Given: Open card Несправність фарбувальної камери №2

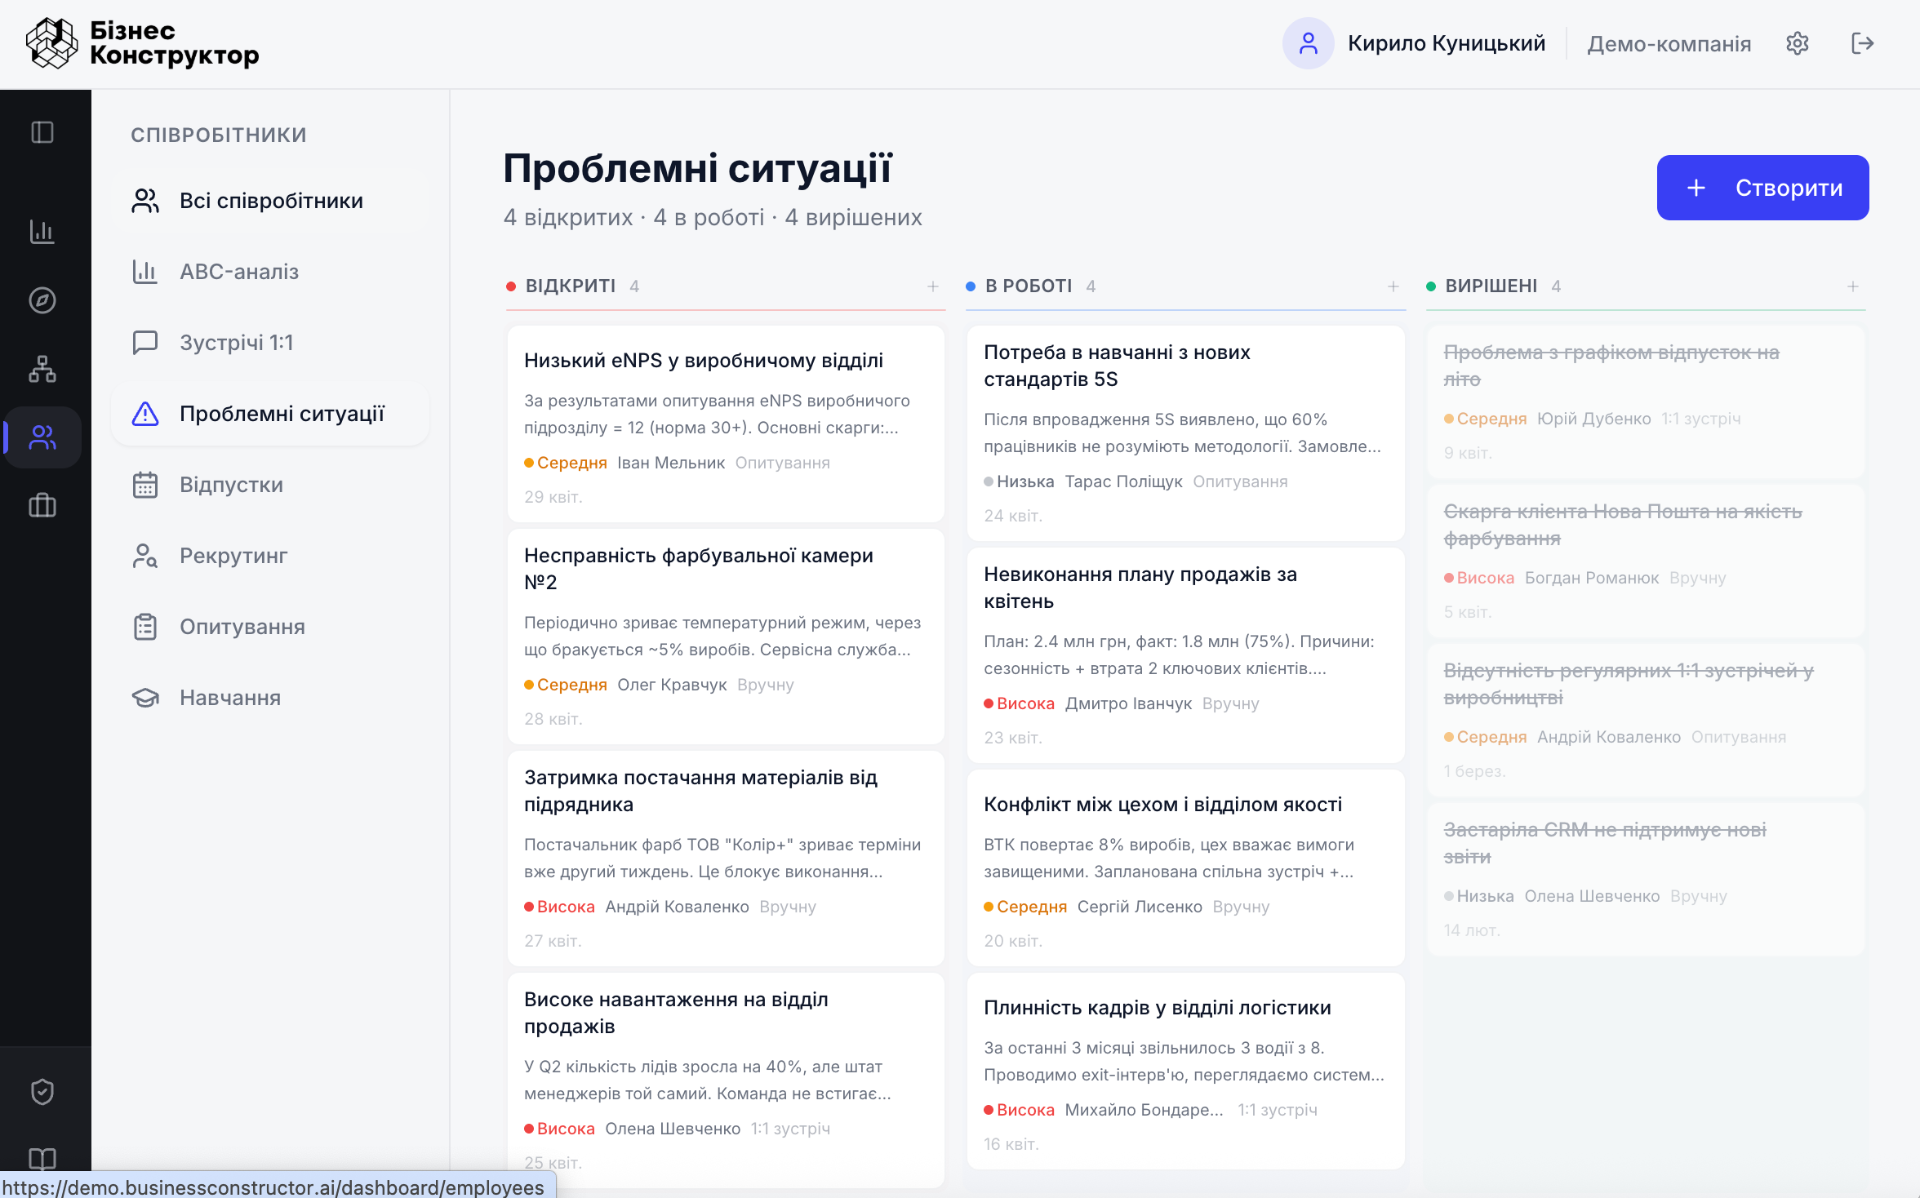Looking at the screenshot, I should pyautogui.click(x=725, y=637).
